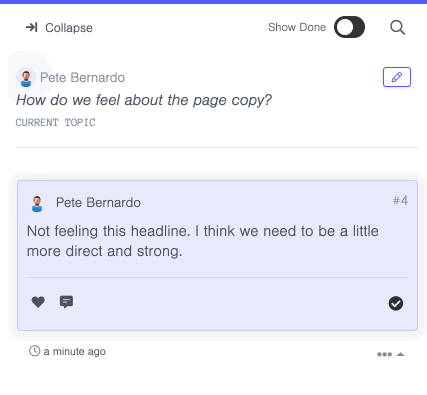
Task: Collapse the comment with the up caret
Action: (x=400, y=354)
